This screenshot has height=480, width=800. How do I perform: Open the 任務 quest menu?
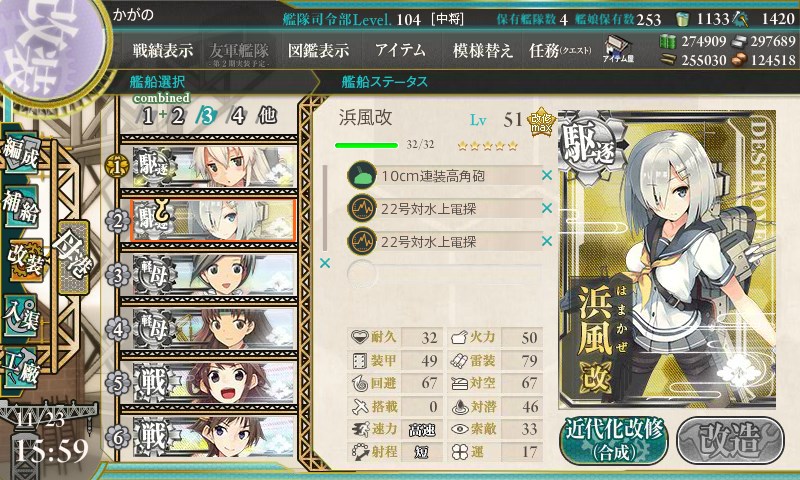click(560, 50)
